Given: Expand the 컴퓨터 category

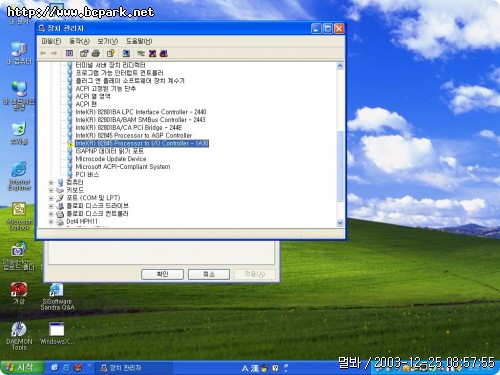Looking at the screenshot, I should coord(51,182).
